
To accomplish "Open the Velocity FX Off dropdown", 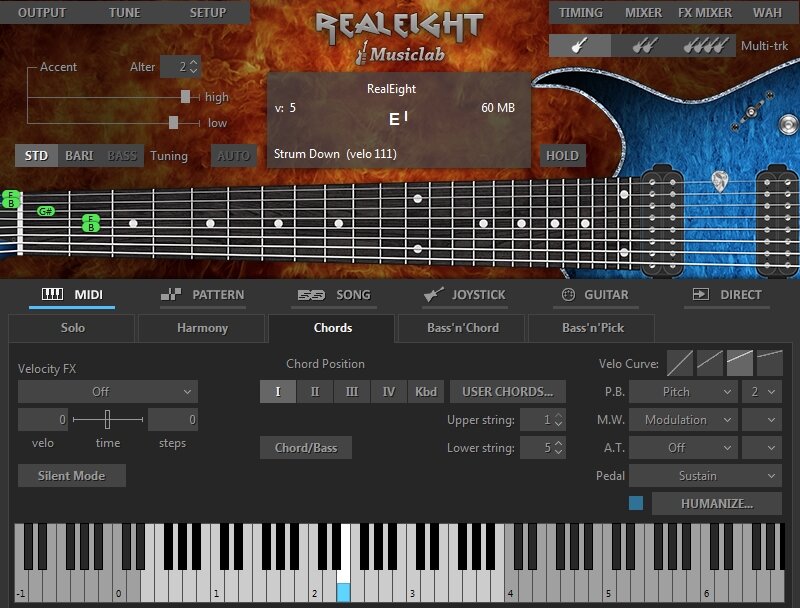I will [x=108, y=392].
